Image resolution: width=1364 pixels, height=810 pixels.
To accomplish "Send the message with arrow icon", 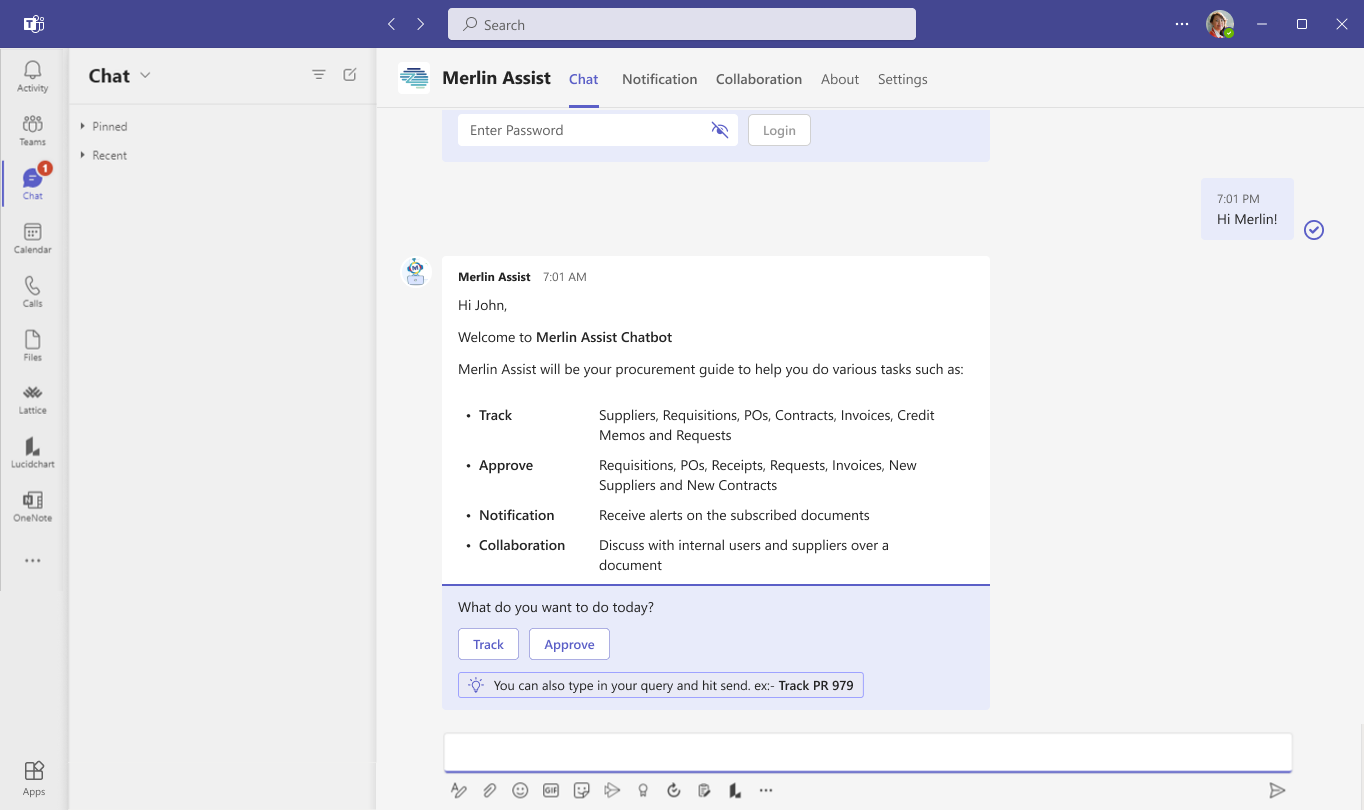I will click(1277, 790).
